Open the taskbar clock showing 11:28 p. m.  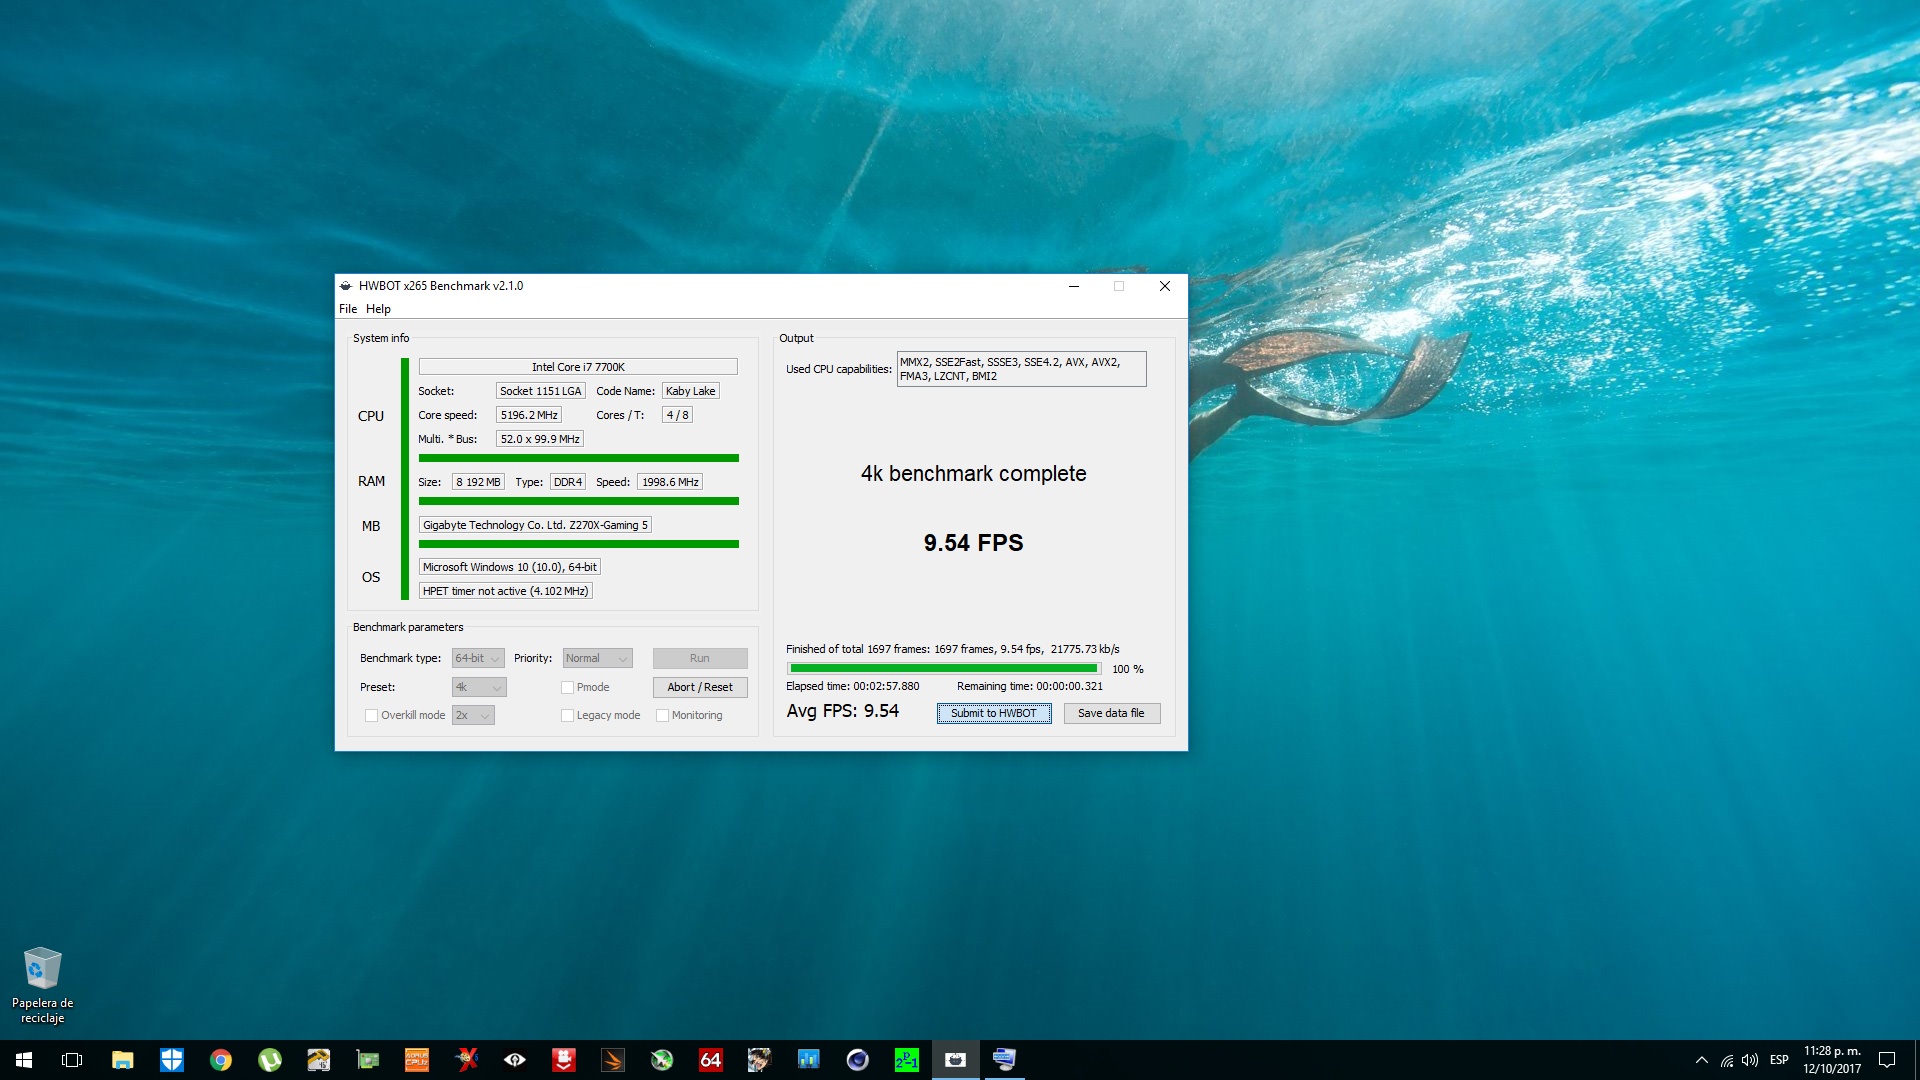[x=1832, y=1060]
